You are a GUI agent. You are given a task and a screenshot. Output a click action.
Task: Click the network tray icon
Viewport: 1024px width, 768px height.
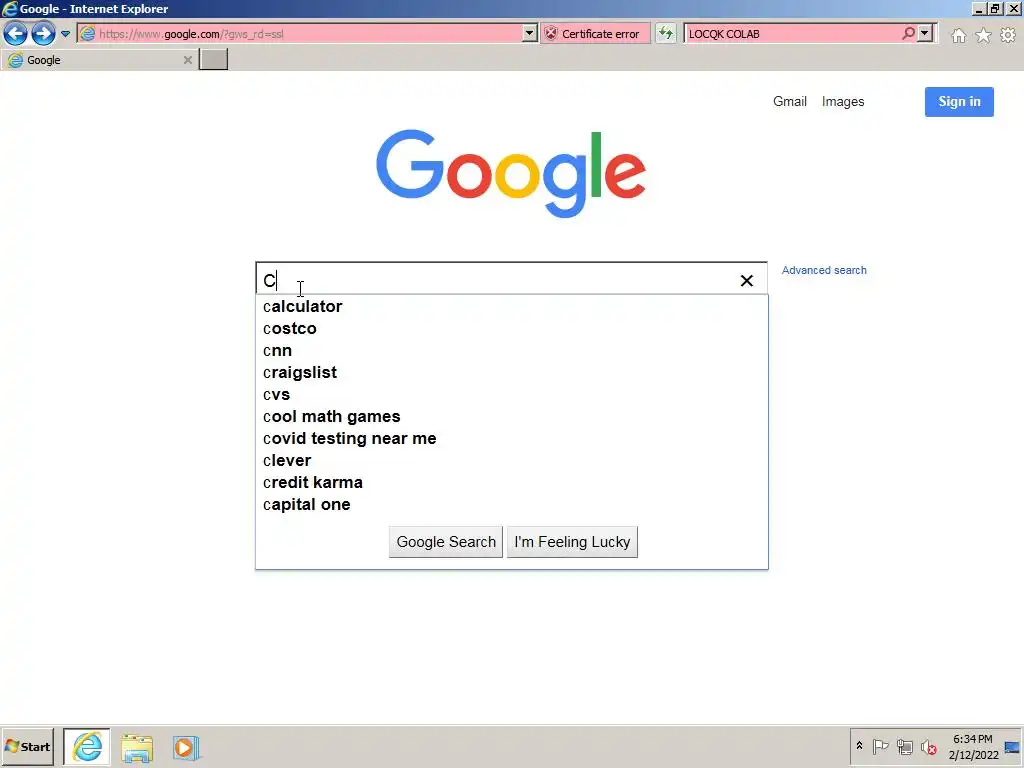tap(904, 746)
